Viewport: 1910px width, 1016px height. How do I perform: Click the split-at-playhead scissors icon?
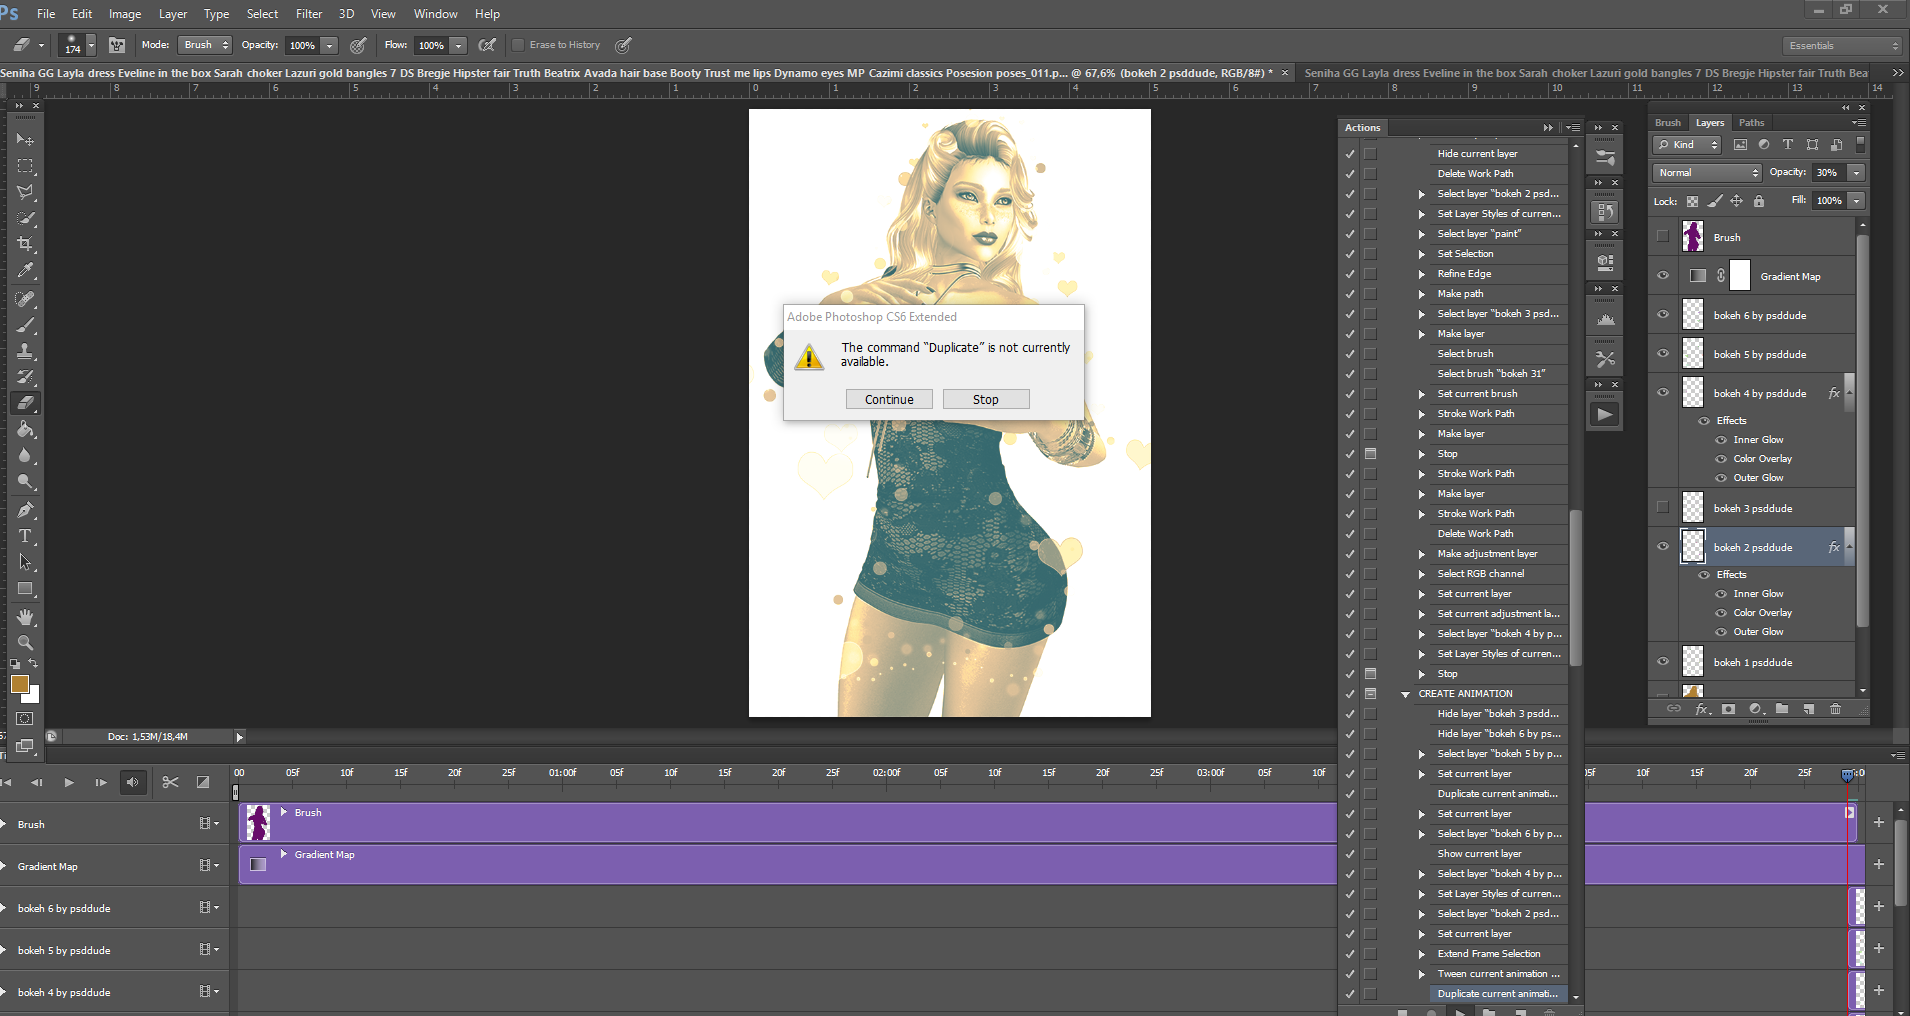pos(170,782)
